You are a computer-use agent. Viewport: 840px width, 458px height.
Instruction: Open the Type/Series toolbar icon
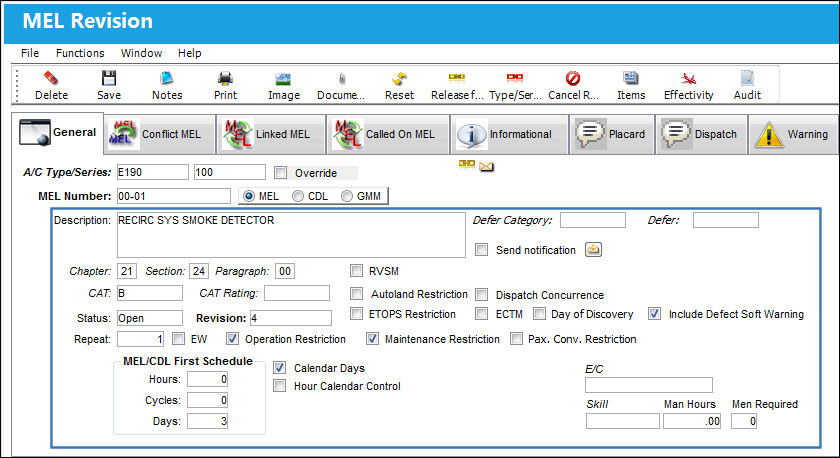pos(515,78)
